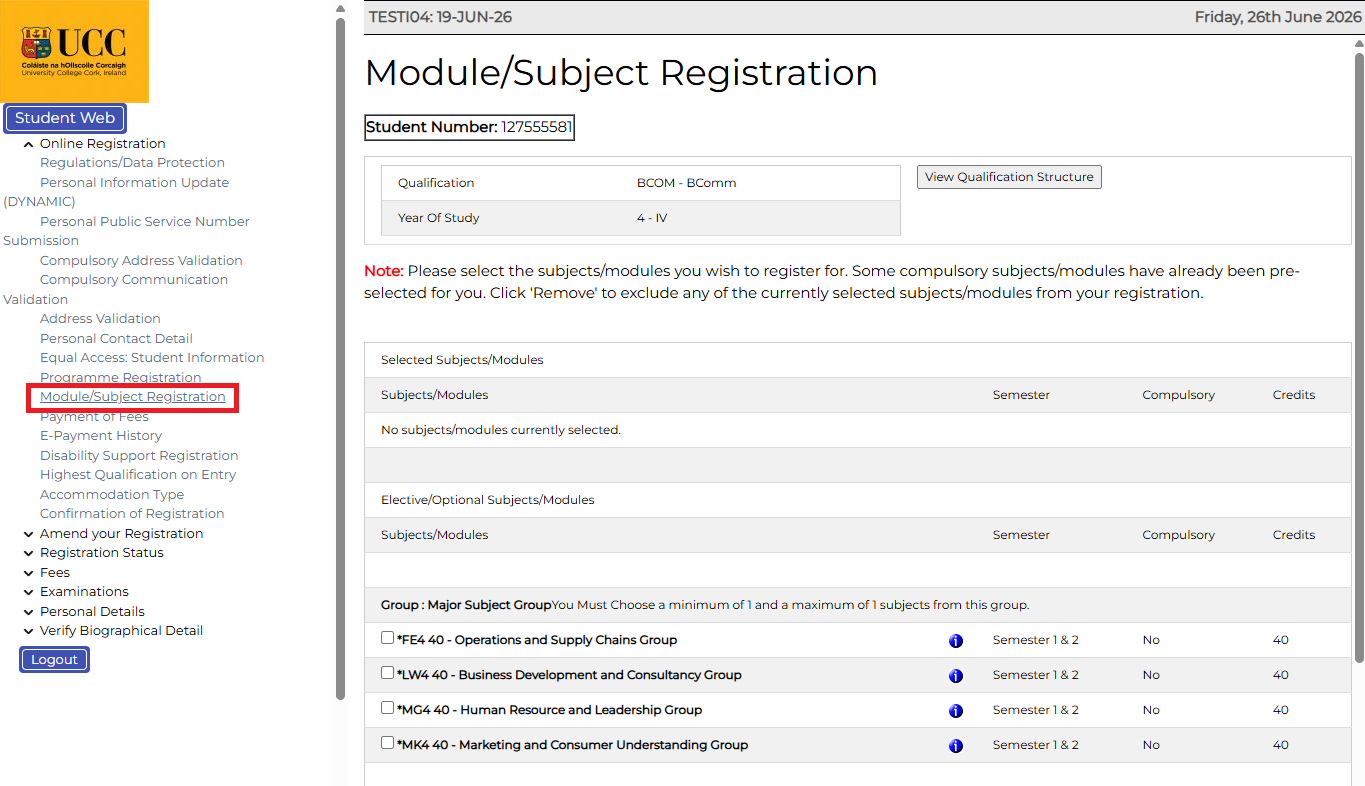Open info icon for Business Development and Consultancy
The image size is (1365, 786).
956,676
